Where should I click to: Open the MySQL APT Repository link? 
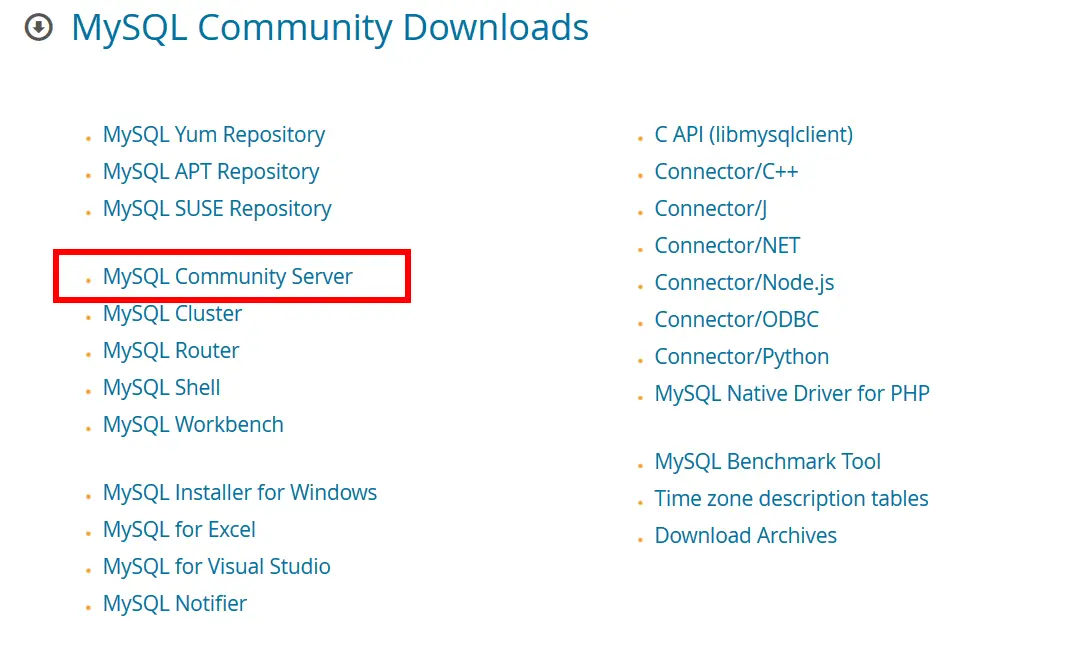[x=211, y=172]
